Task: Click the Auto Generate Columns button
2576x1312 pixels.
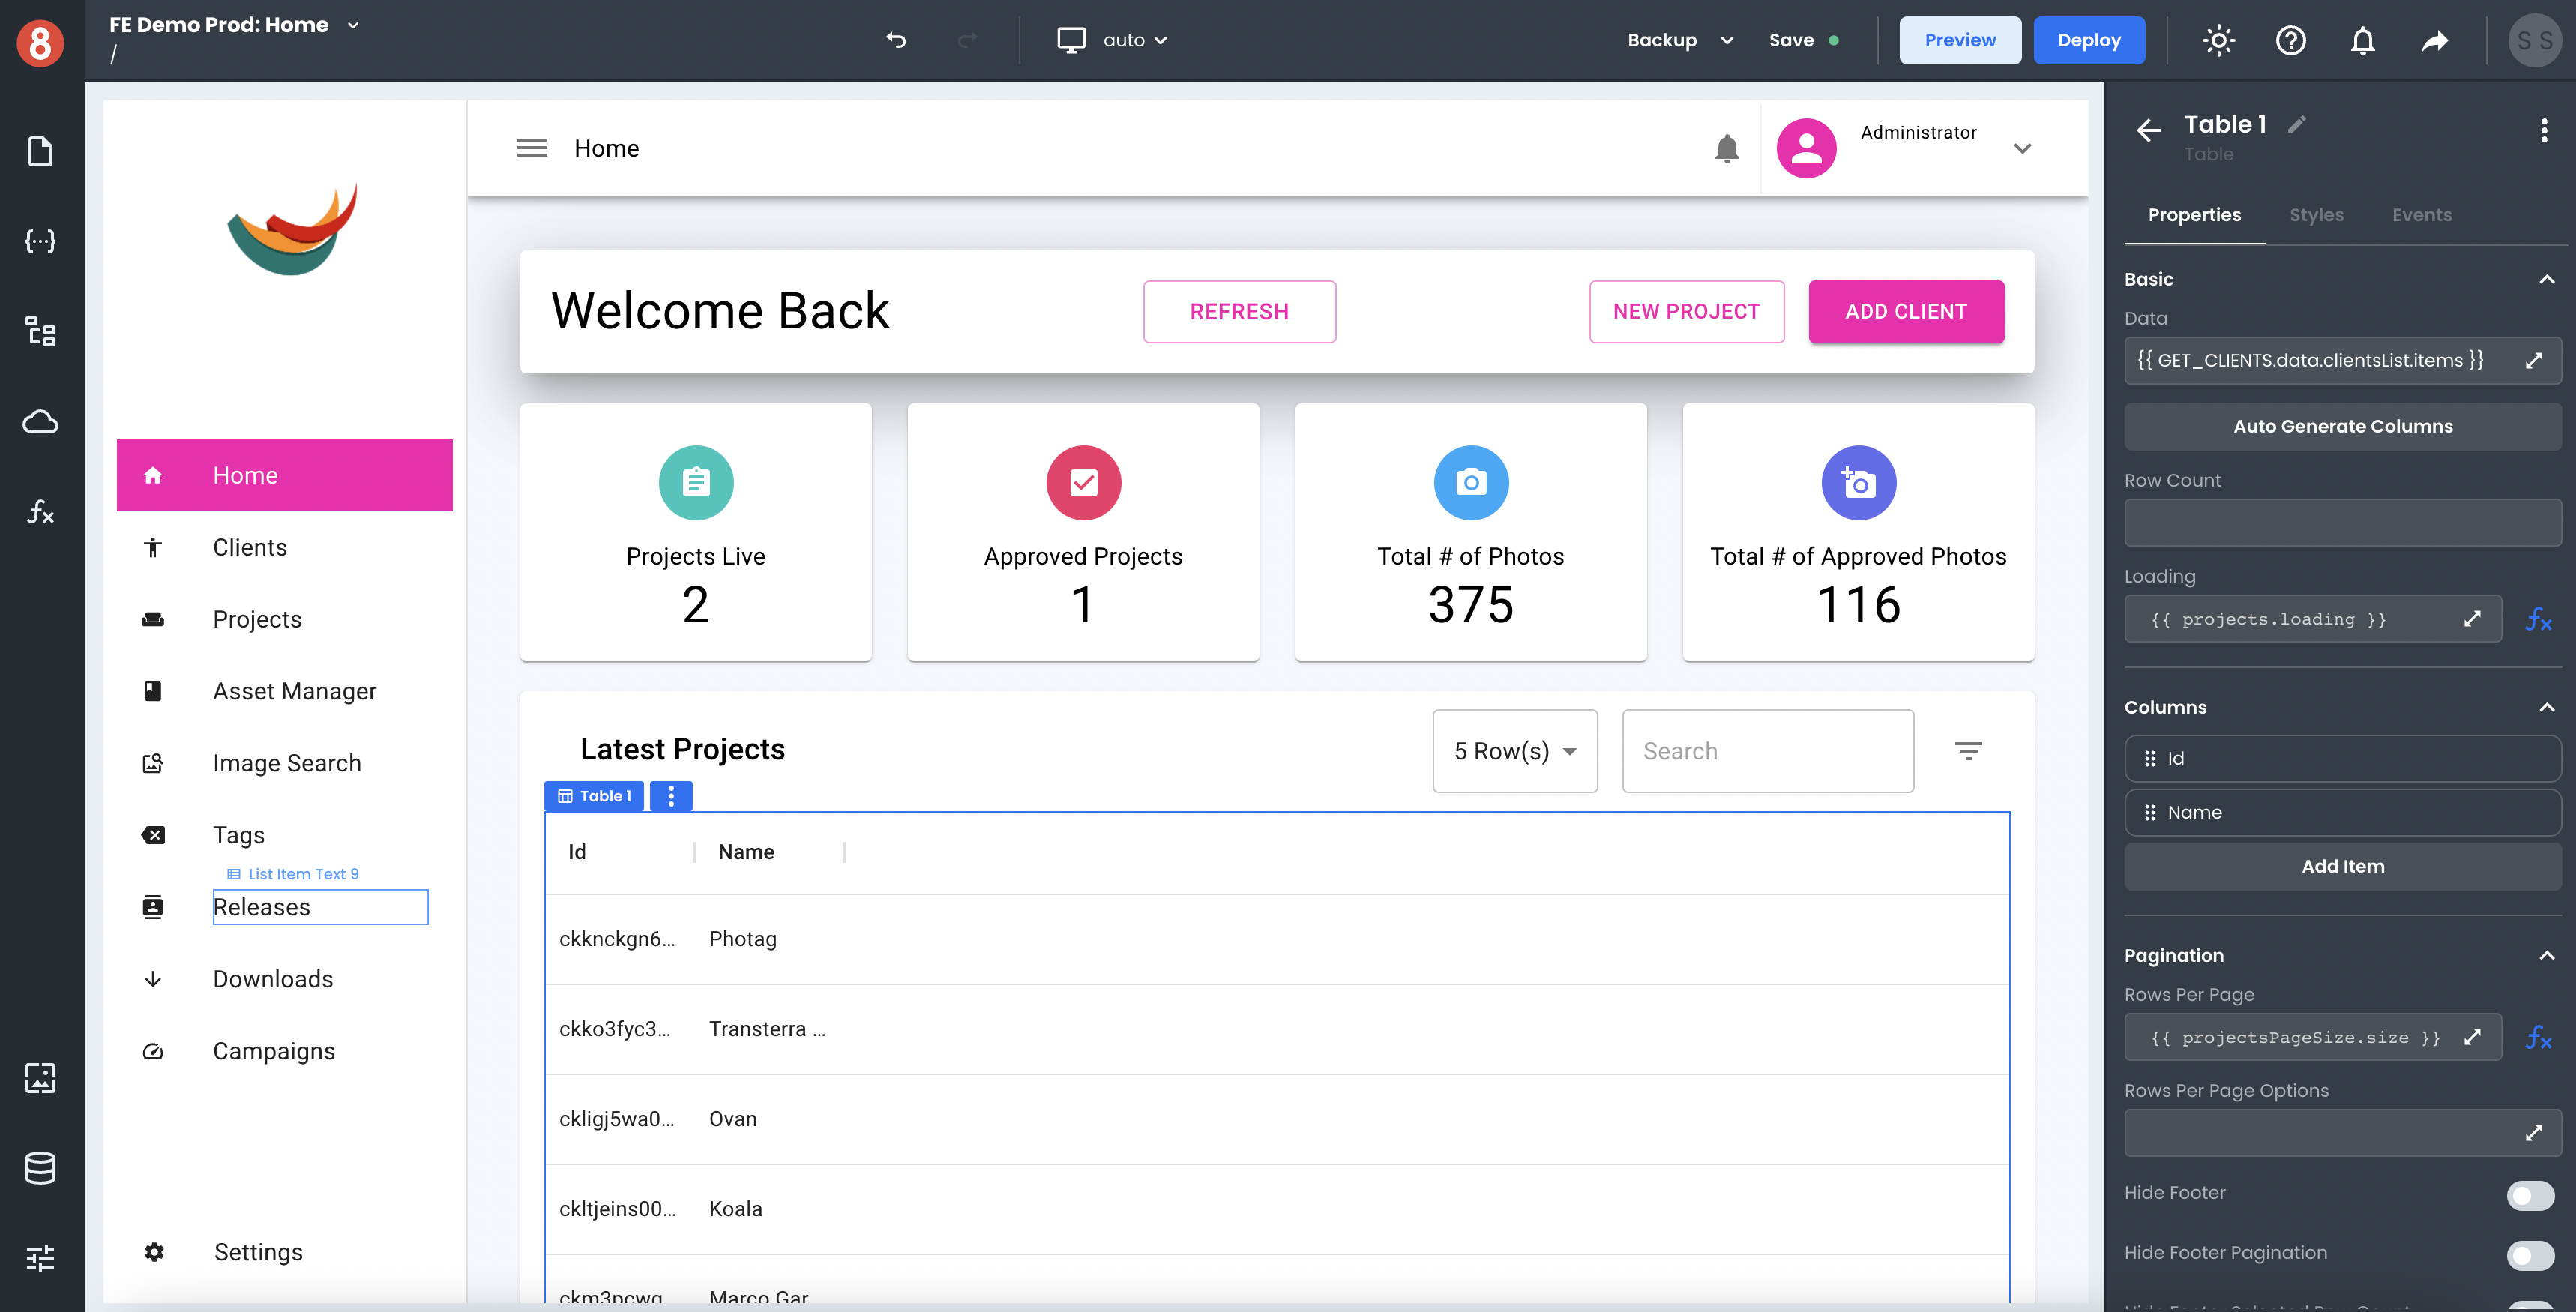Action: pos(2340,425)
